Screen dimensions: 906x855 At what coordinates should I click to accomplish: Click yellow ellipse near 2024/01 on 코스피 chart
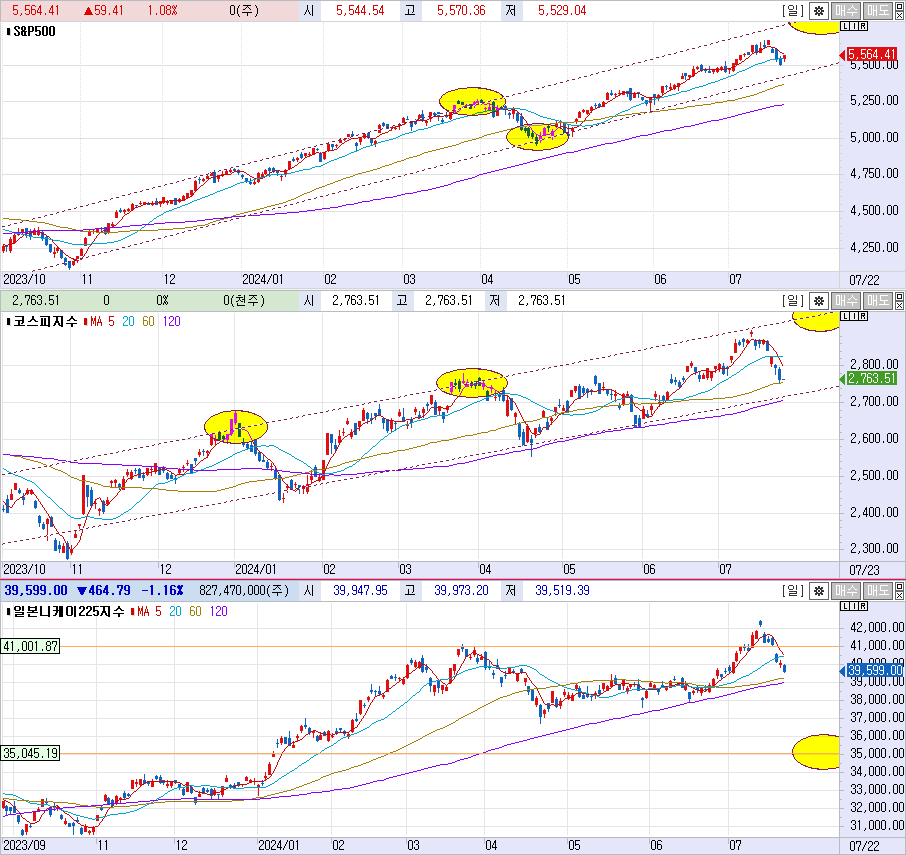[236, 427]
